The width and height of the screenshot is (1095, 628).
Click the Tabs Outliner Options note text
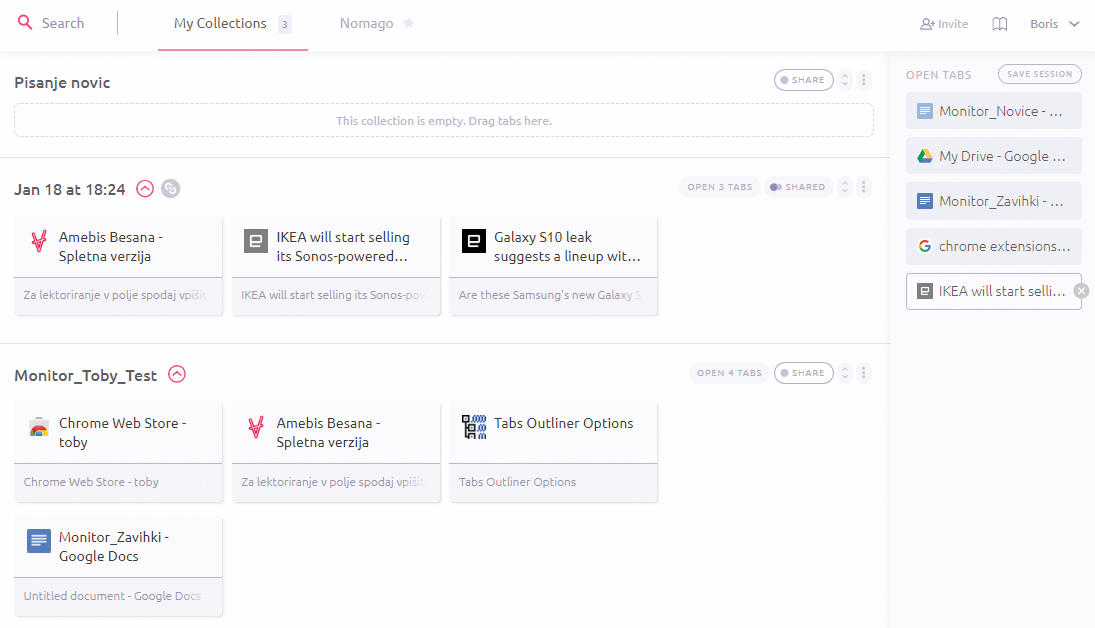point(517,482)
